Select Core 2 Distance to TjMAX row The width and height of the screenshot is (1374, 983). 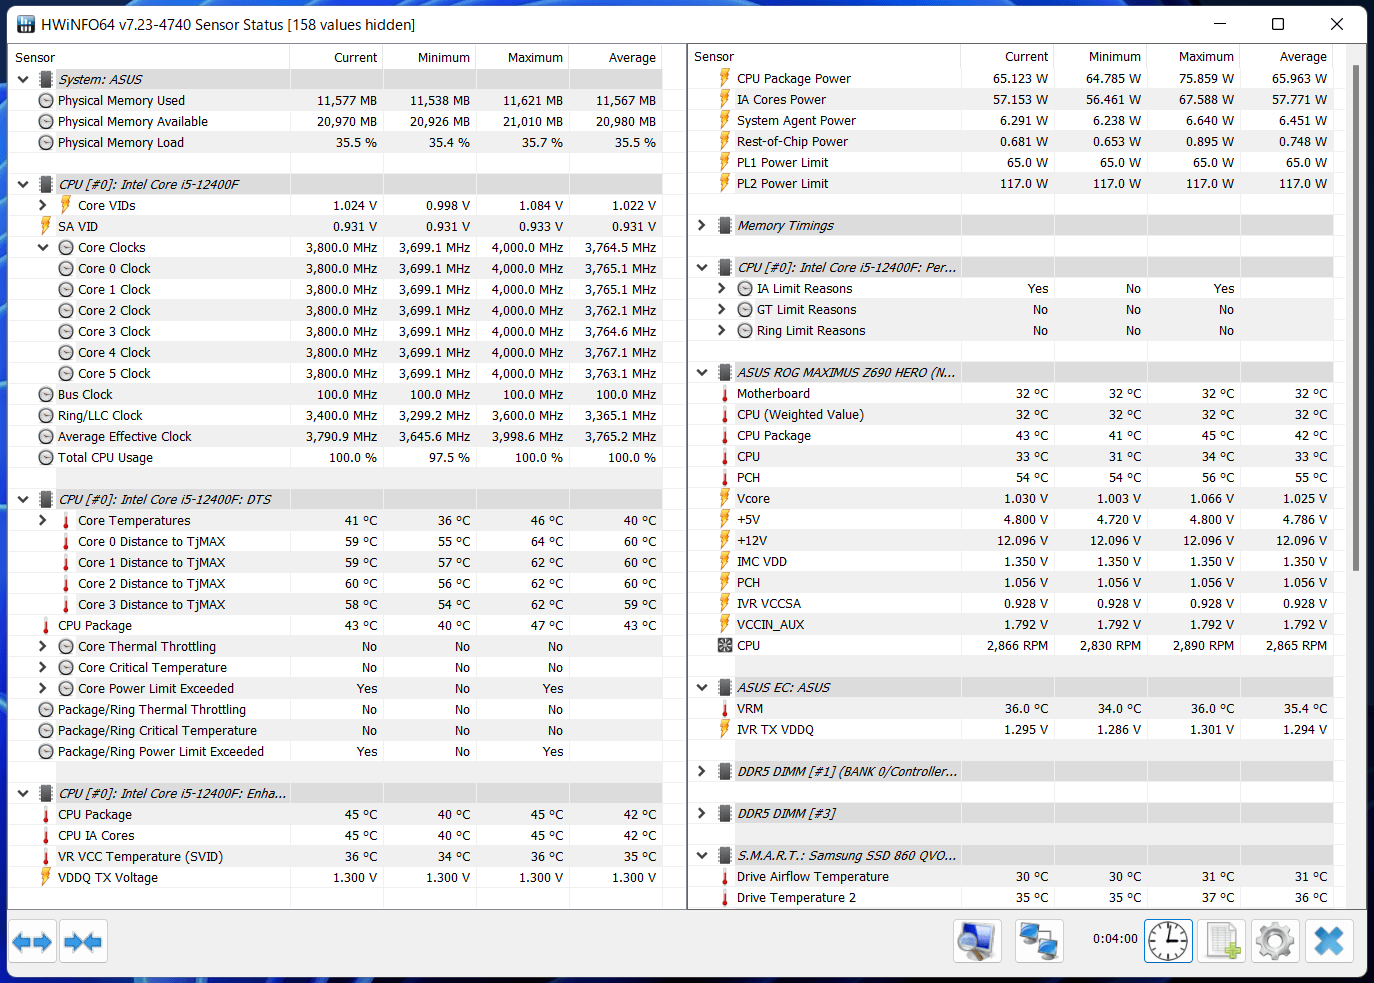[335, 584]
